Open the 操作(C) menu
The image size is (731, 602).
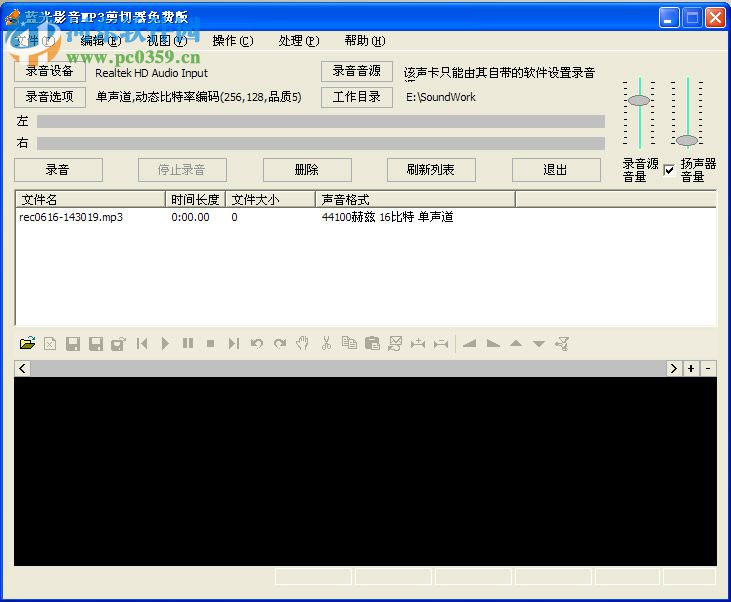point(233,41)
